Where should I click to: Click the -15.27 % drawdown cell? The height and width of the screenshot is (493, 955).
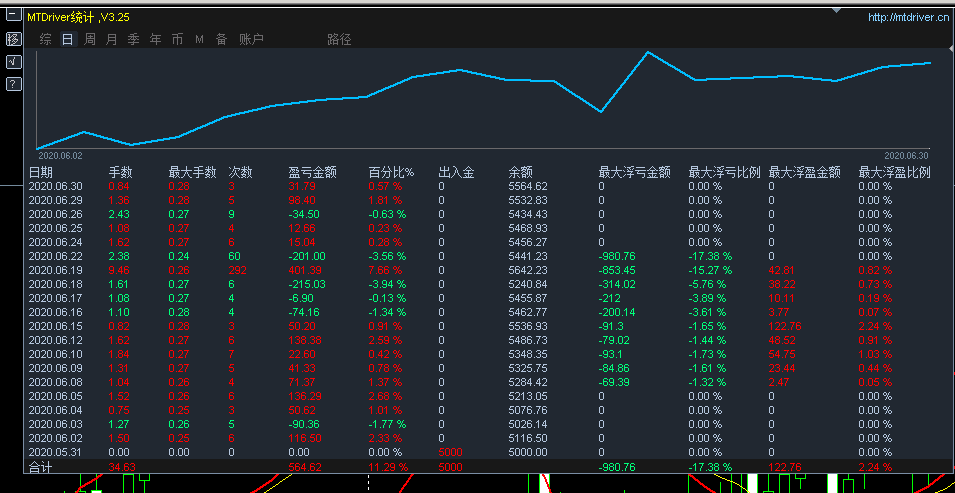point(710,271)
